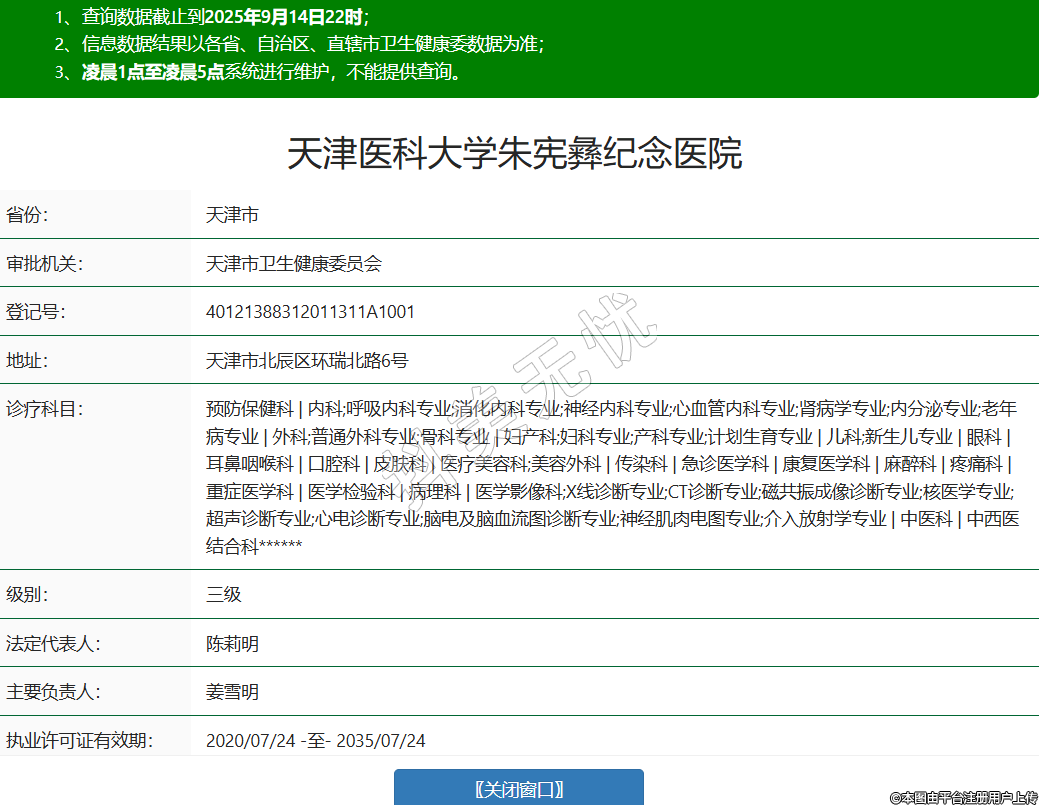This screenshot has height=805, width=1039.
Task: Click the maintenance notice 凌晨1点至凌晨5点
Action: 153,72
